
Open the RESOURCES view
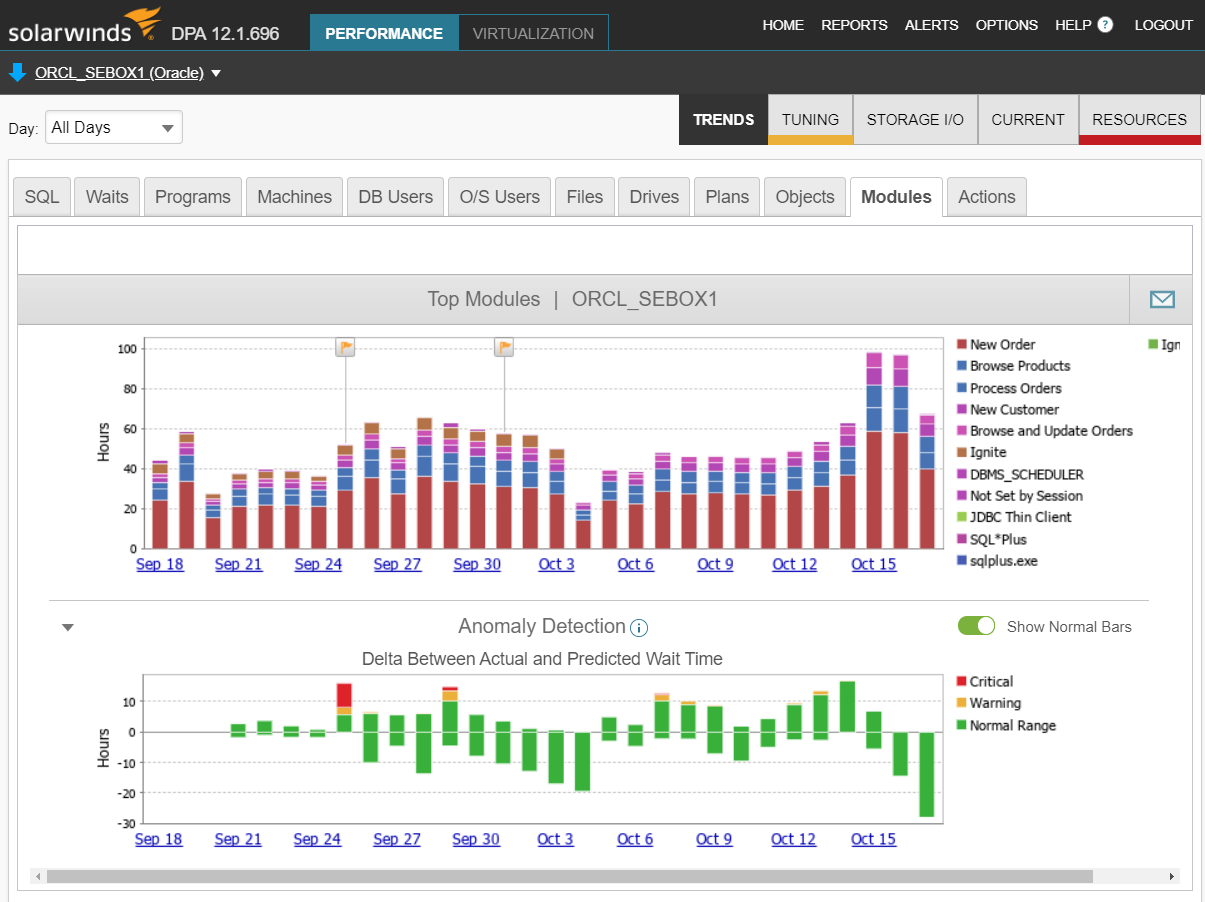(1140, 119)
